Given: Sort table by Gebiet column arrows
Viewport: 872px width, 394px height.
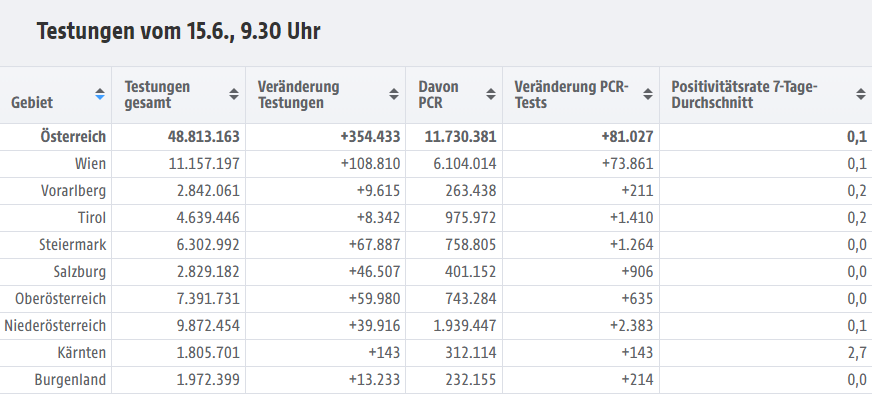Looking at the screenshot, I should tap(100, 94).
